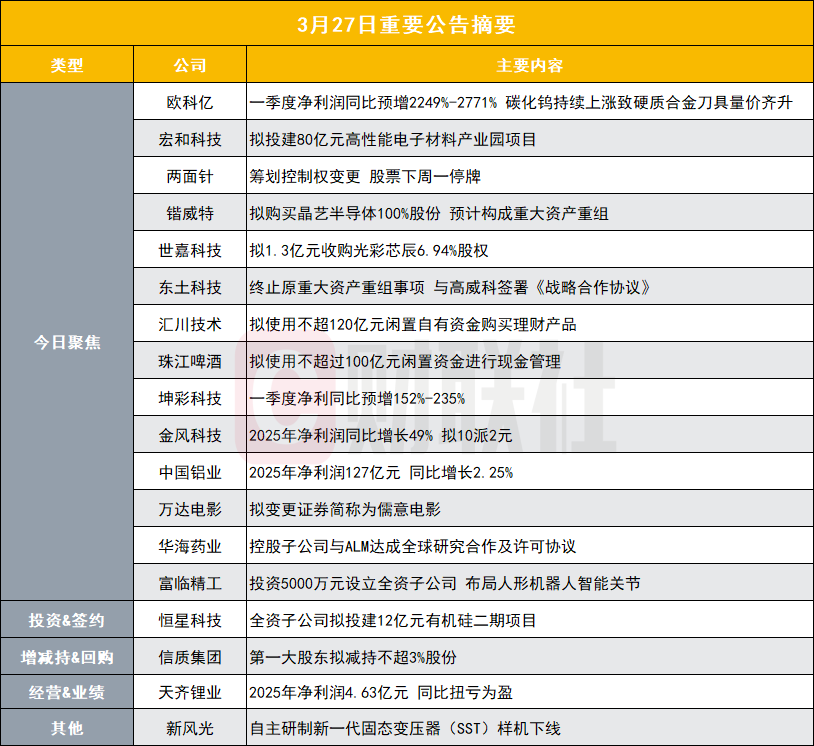Image resolution: width=814 pixels, height=746 pixels.
Task: Select company cell 两面针
Action: 190,176
